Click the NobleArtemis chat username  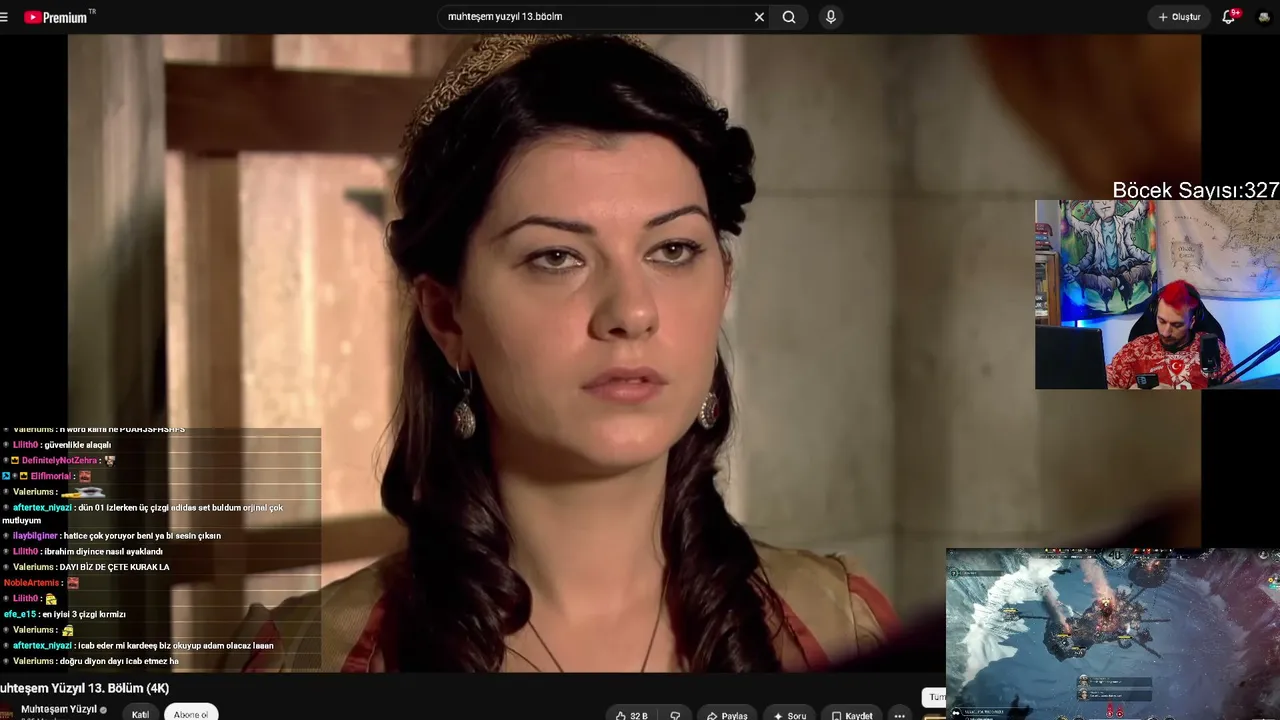click(32, 583)
